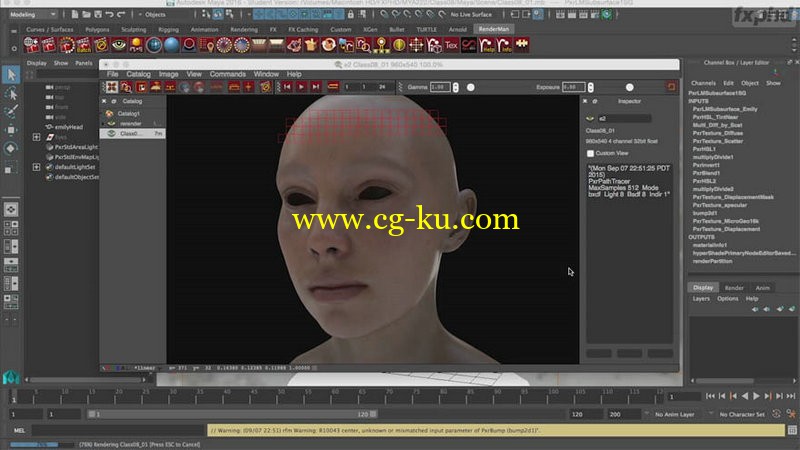Open the Layers menu in Layer Editor

point(701,299)
